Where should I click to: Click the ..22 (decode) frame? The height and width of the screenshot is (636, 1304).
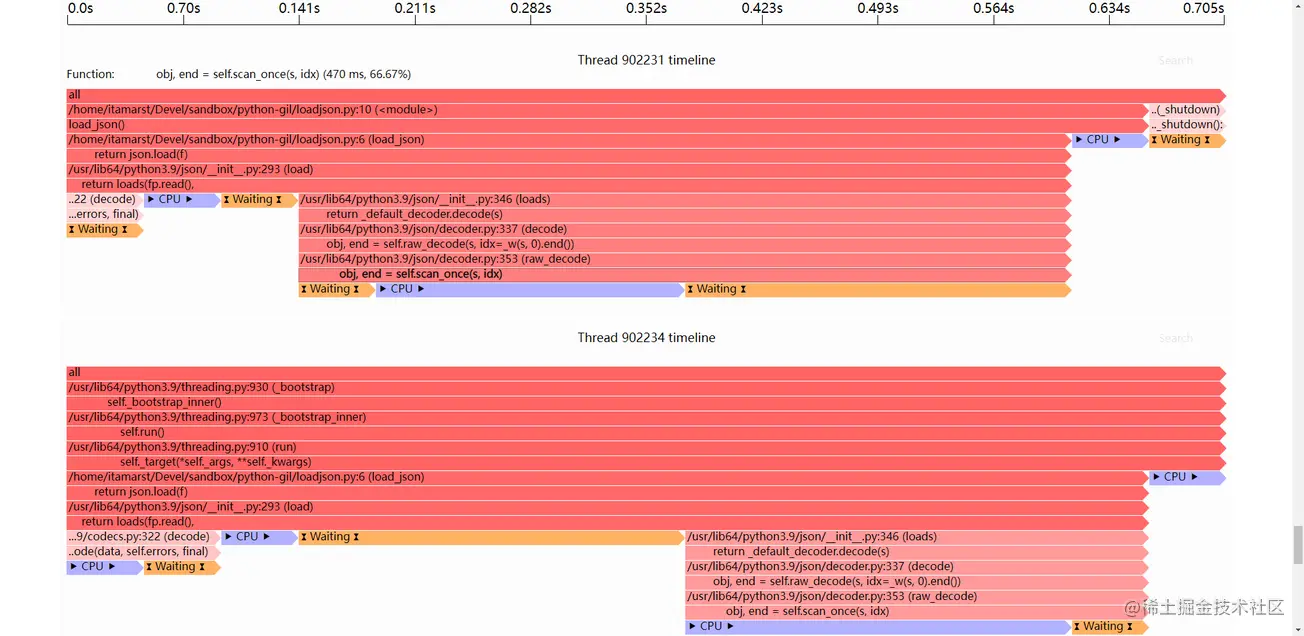pyautogui.click(x=104, y=200)
